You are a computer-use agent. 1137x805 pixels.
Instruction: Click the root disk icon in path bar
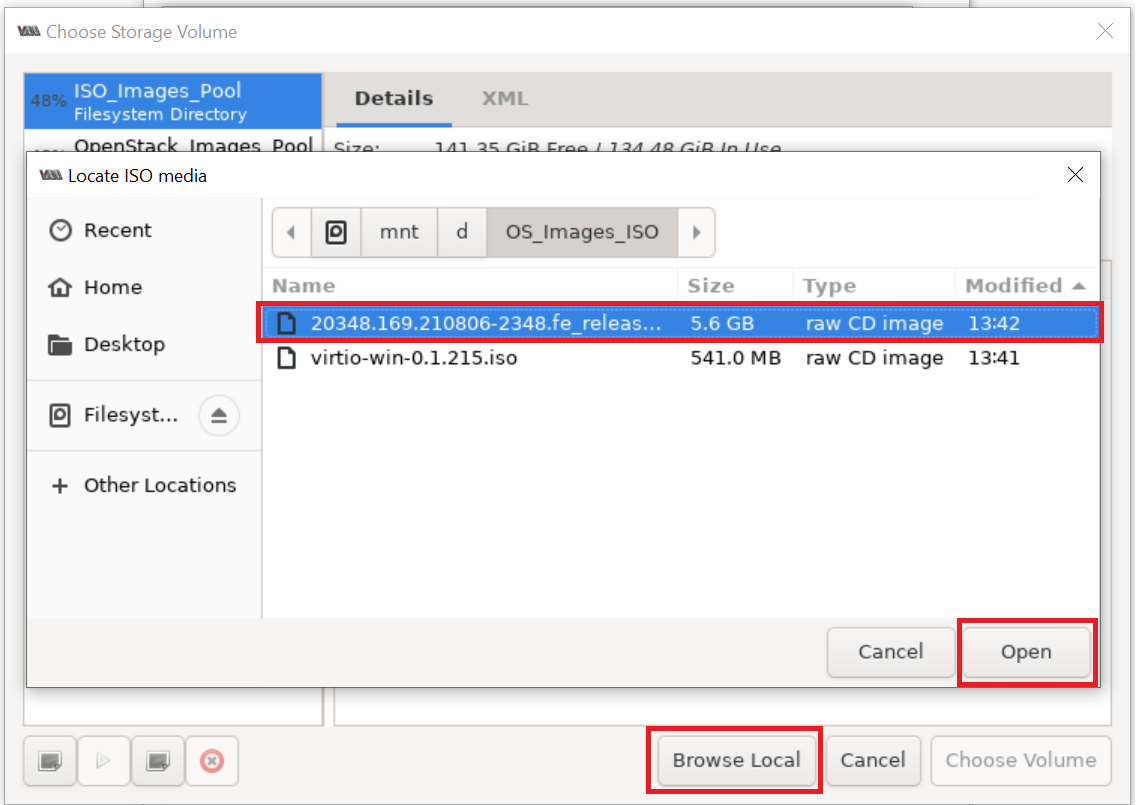[336, 232]
